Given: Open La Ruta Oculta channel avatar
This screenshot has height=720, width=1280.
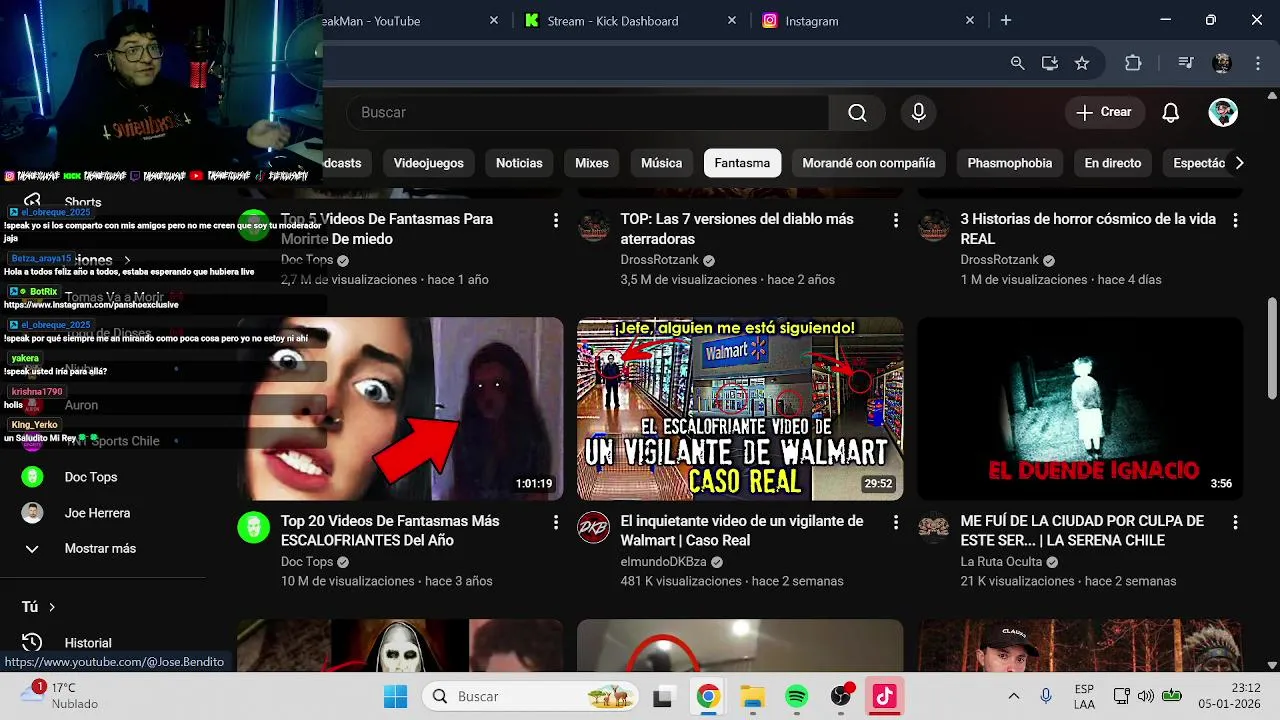Looking at the screenshot, I should tap(934, 527).
